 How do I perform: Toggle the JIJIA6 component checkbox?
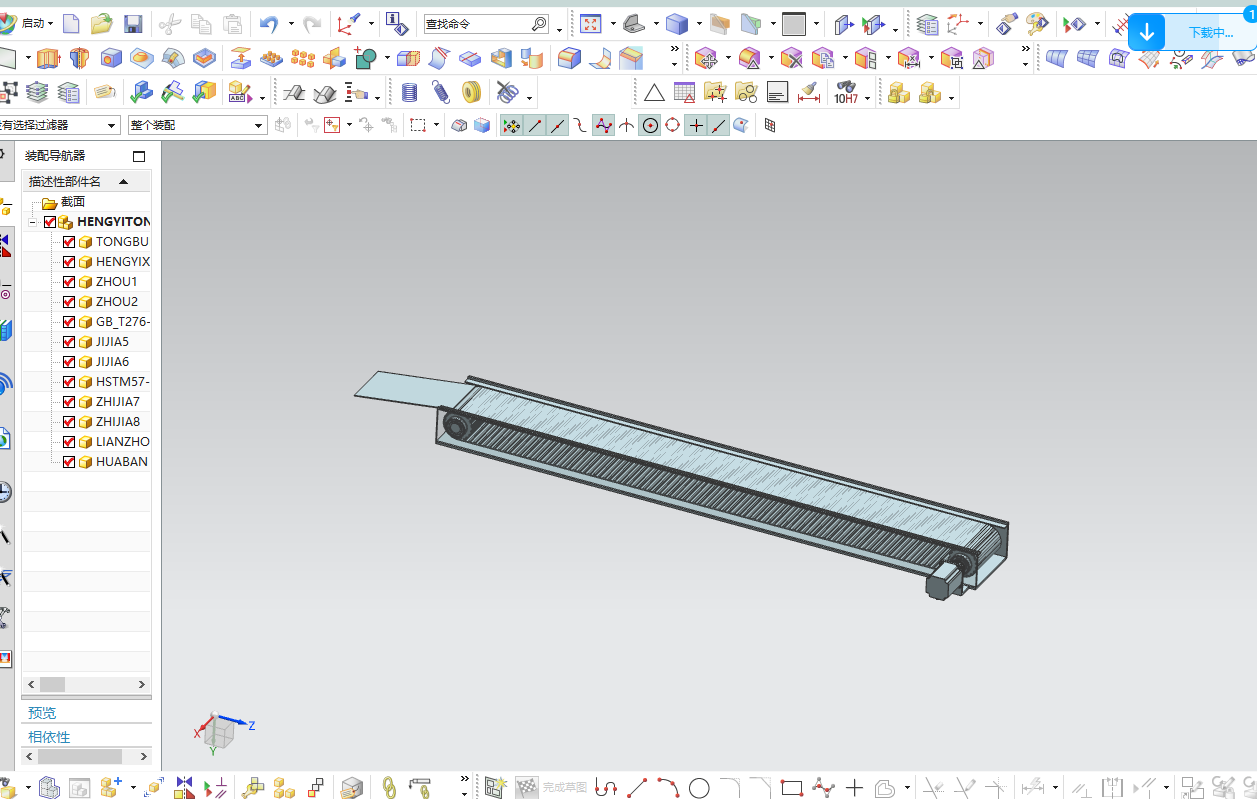click(x=69, y=362)
